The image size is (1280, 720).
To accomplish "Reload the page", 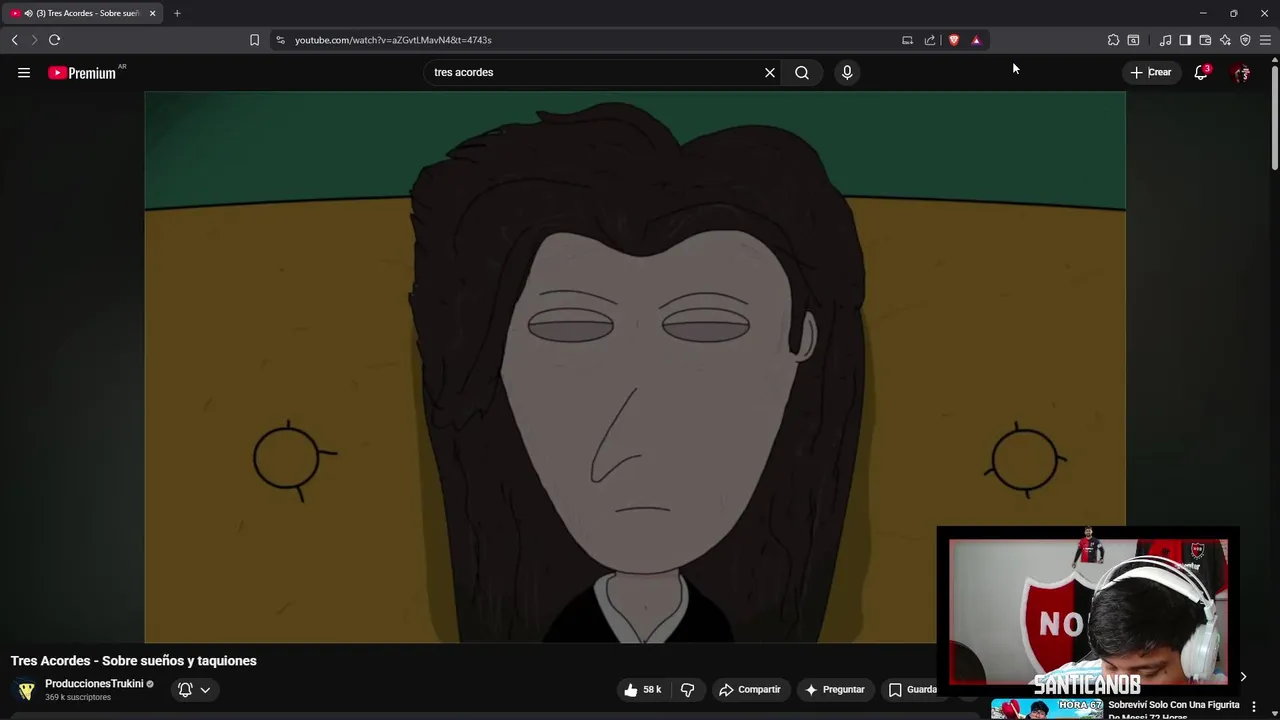I will click(55, 40).
